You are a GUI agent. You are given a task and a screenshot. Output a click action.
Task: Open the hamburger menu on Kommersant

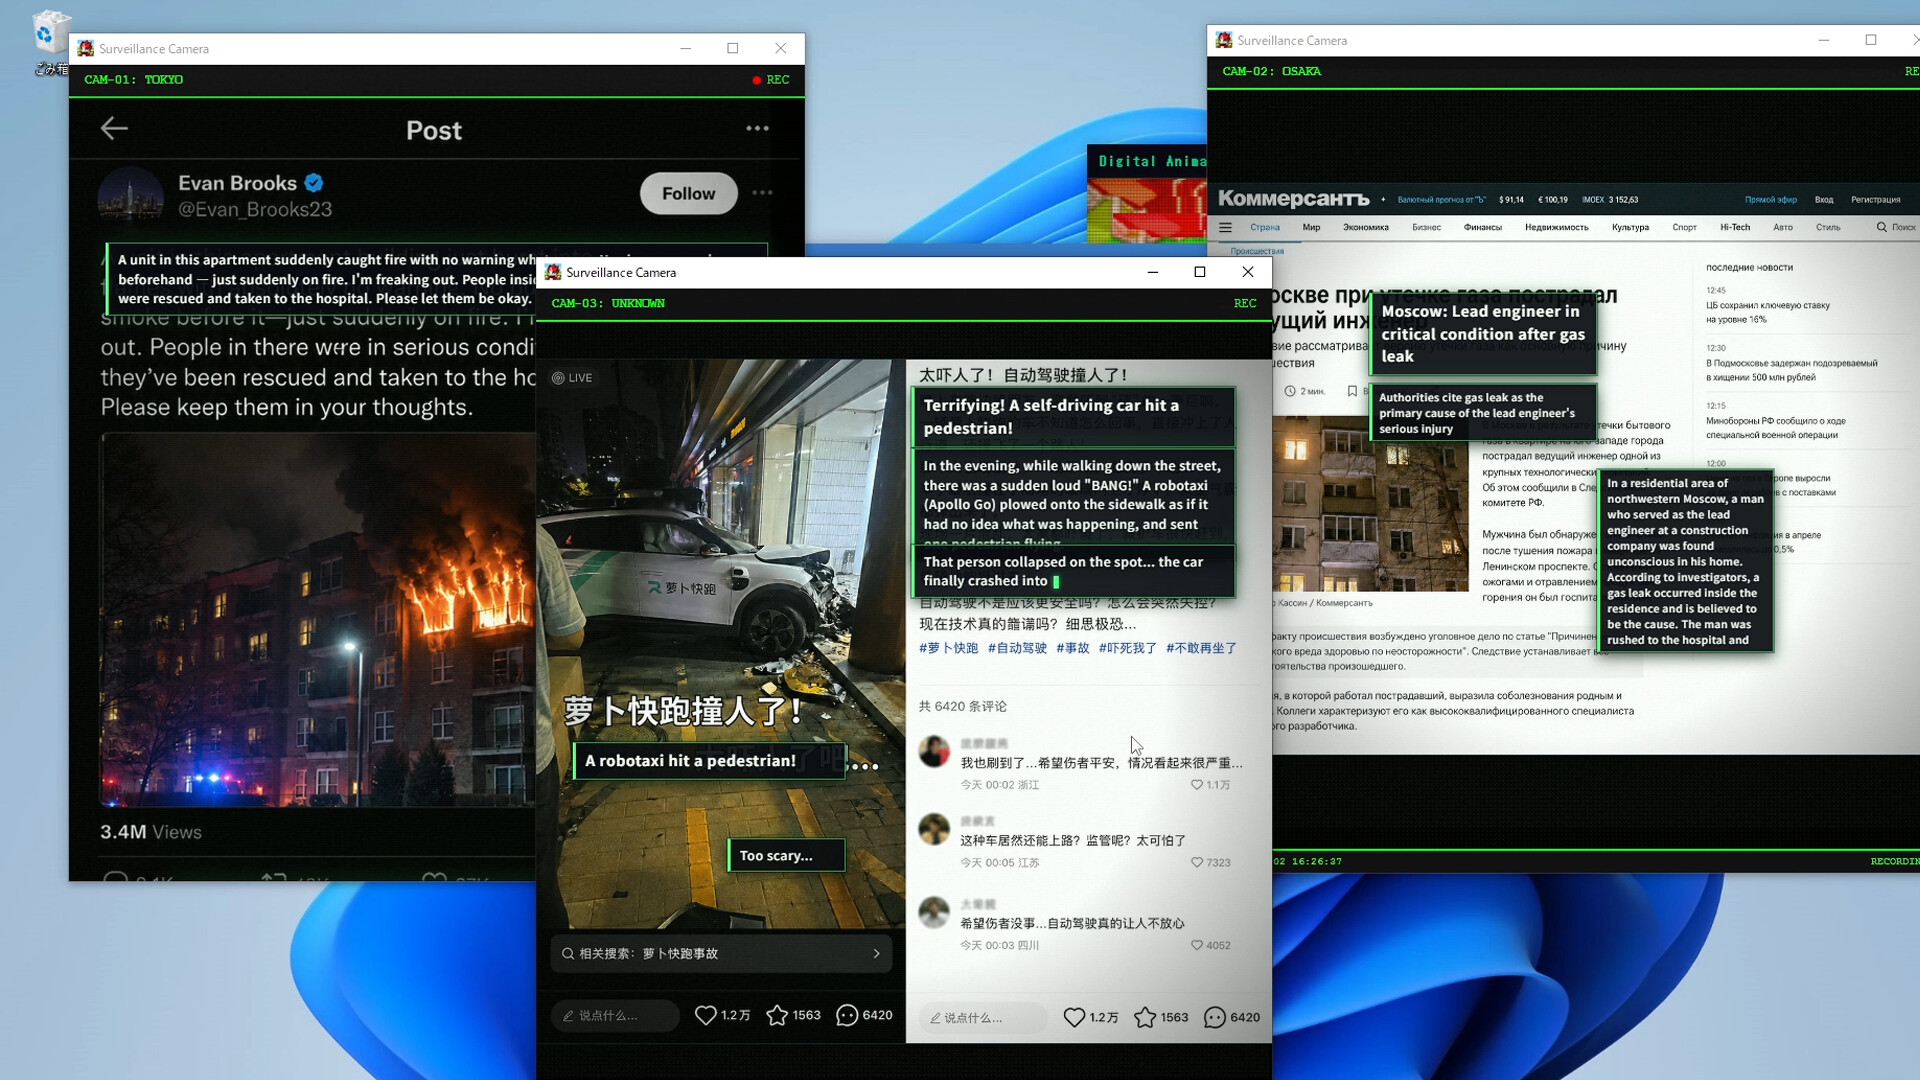pyautogui.click(x=1225, y=227)
